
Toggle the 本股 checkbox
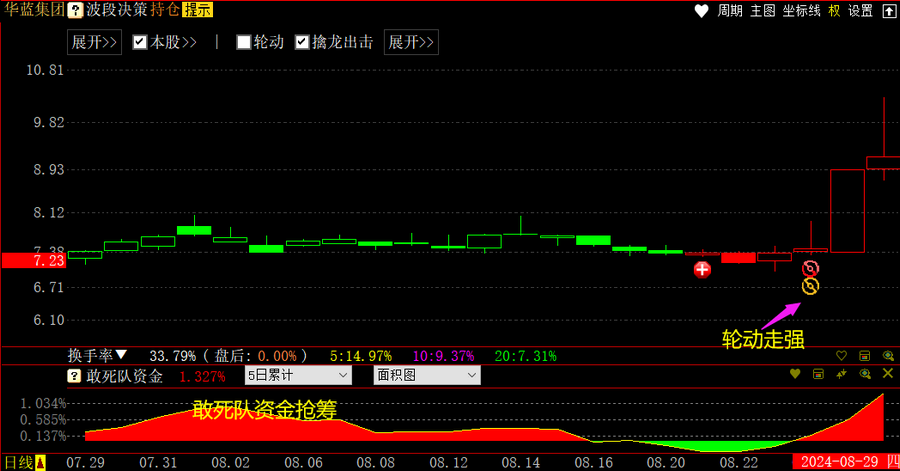point(140,42)
